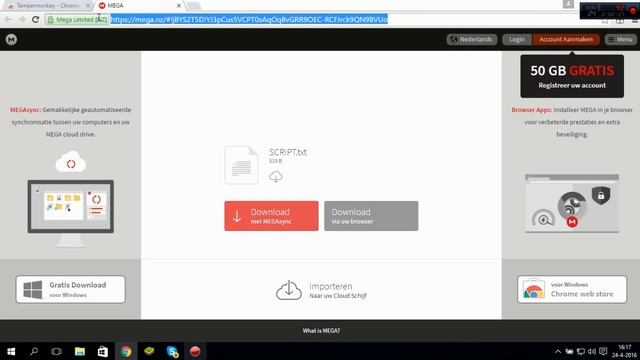Screen dimensions: 640x360
Task: Click What is MEGA? link
Action: [x=321, y=331]
